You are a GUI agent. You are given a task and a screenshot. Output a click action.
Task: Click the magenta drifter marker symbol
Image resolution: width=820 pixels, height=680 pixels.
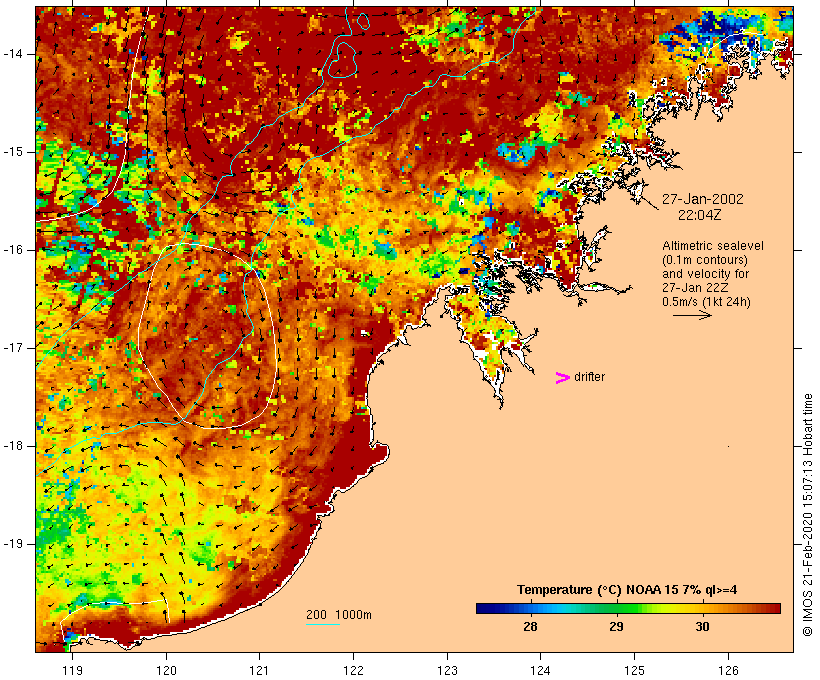(x=563, y=378)
